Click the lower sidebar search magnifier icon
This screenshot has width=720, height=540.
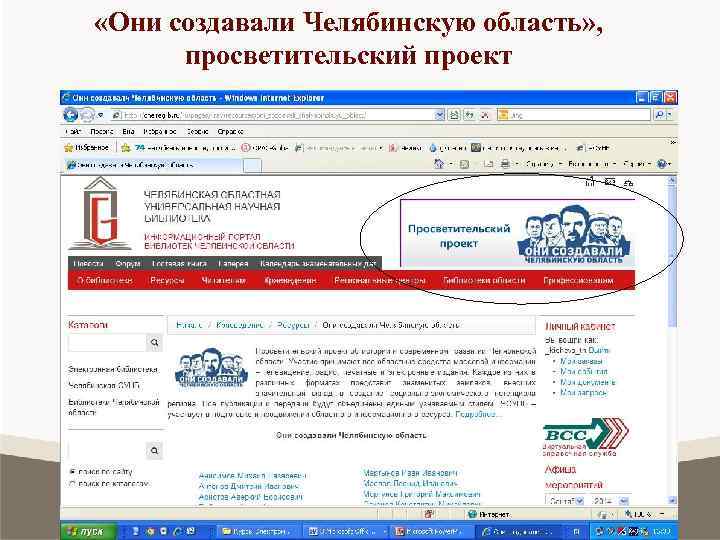point(154,451)
